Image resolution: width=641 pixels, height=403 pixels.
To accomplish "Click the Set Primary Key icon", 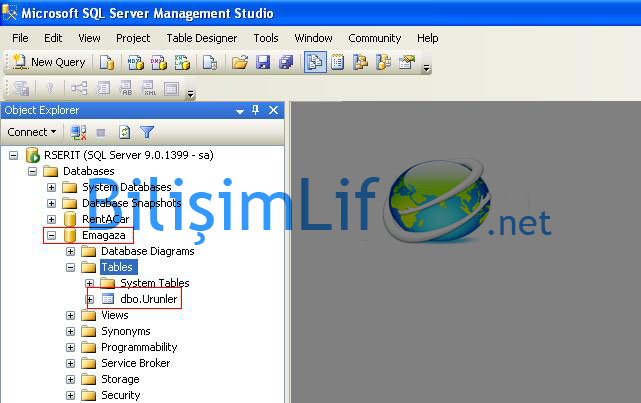I will coord(50,88).
